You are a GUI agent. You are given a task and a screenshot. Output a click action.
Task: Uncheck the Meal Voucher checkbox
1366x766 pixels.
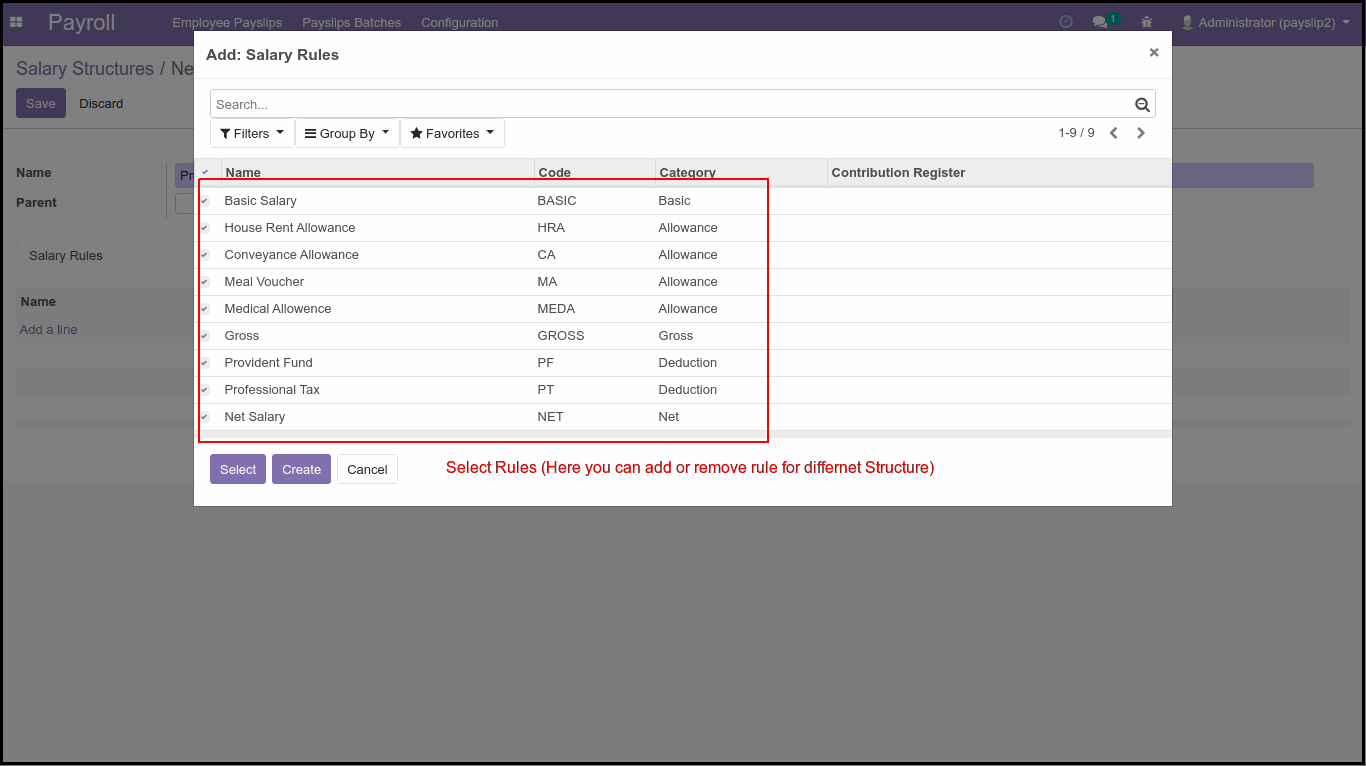tap(205, 282)
